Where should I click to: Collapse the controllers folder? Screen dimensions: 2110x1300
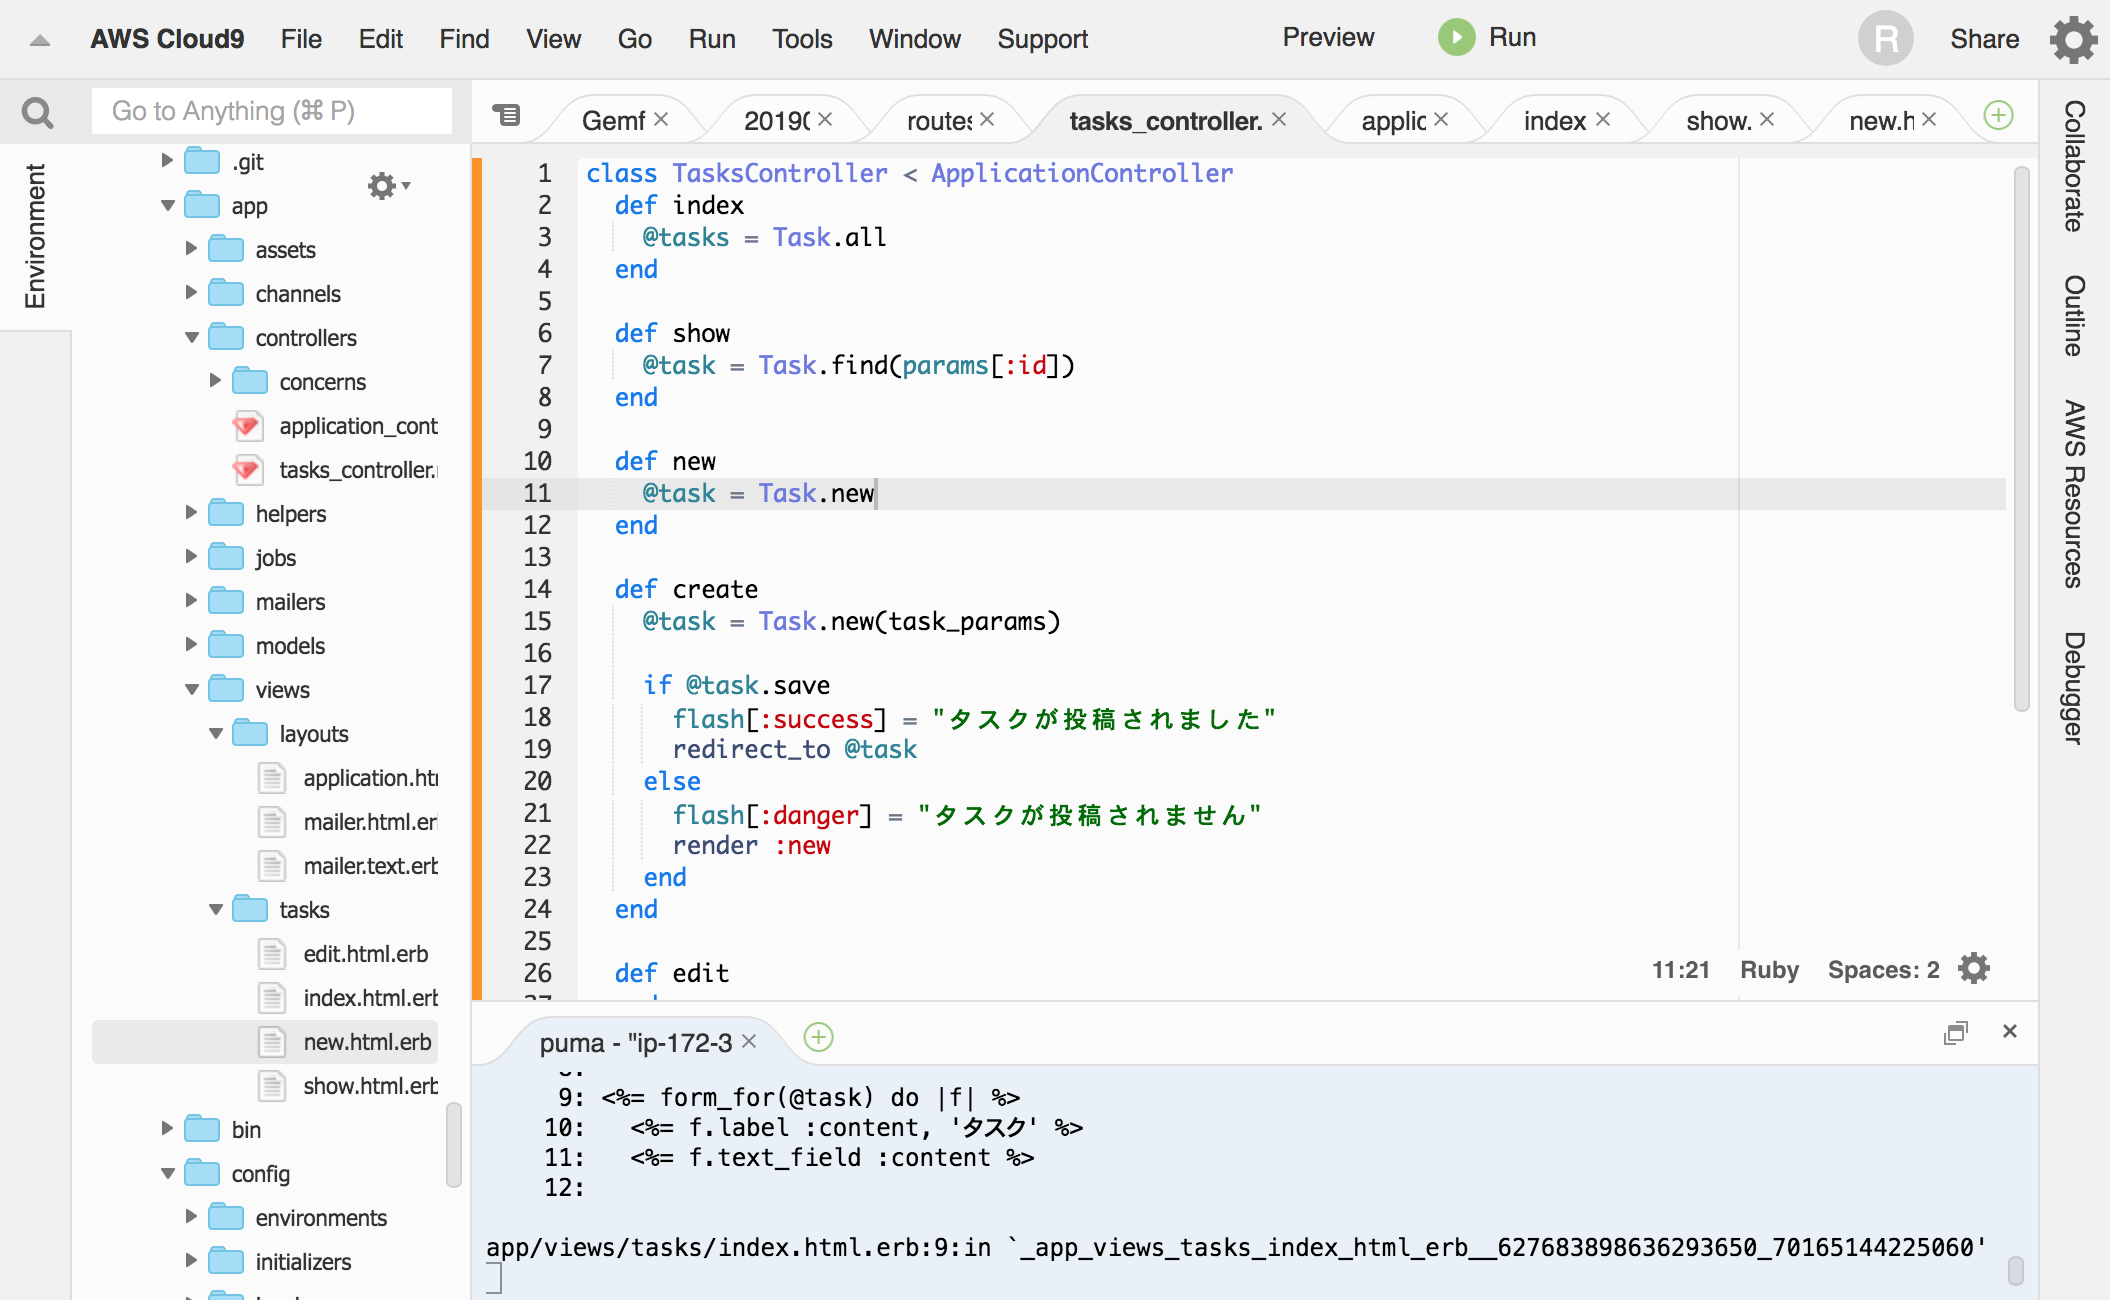tap(192, 338)
